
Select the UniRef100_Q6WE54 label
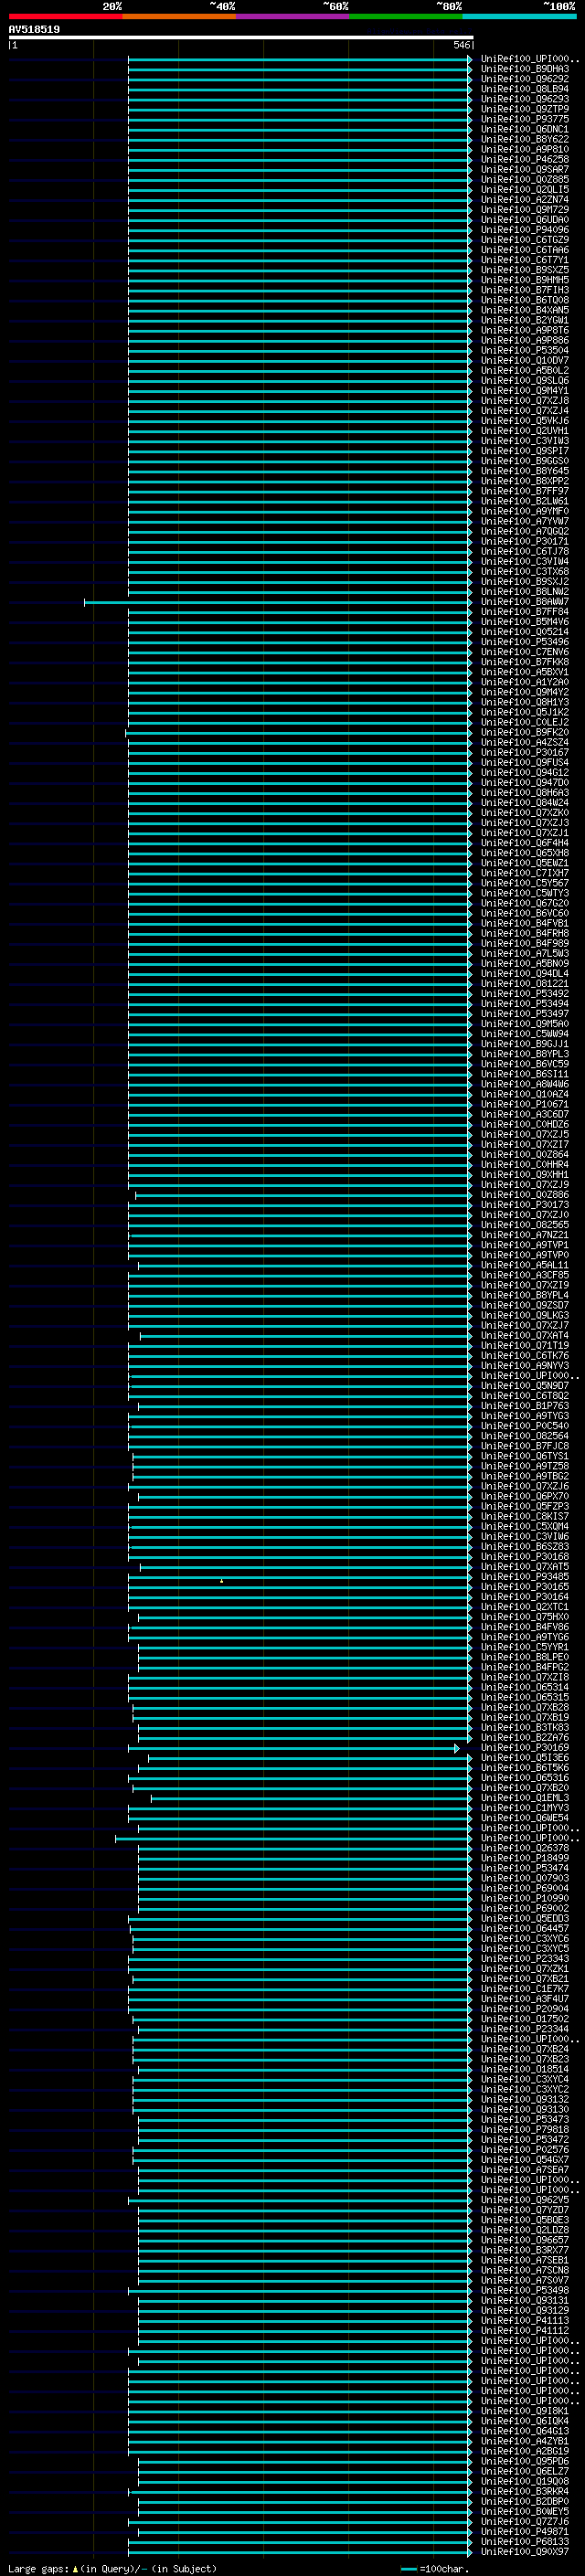pyautogui.click(x=525, y=1818)
